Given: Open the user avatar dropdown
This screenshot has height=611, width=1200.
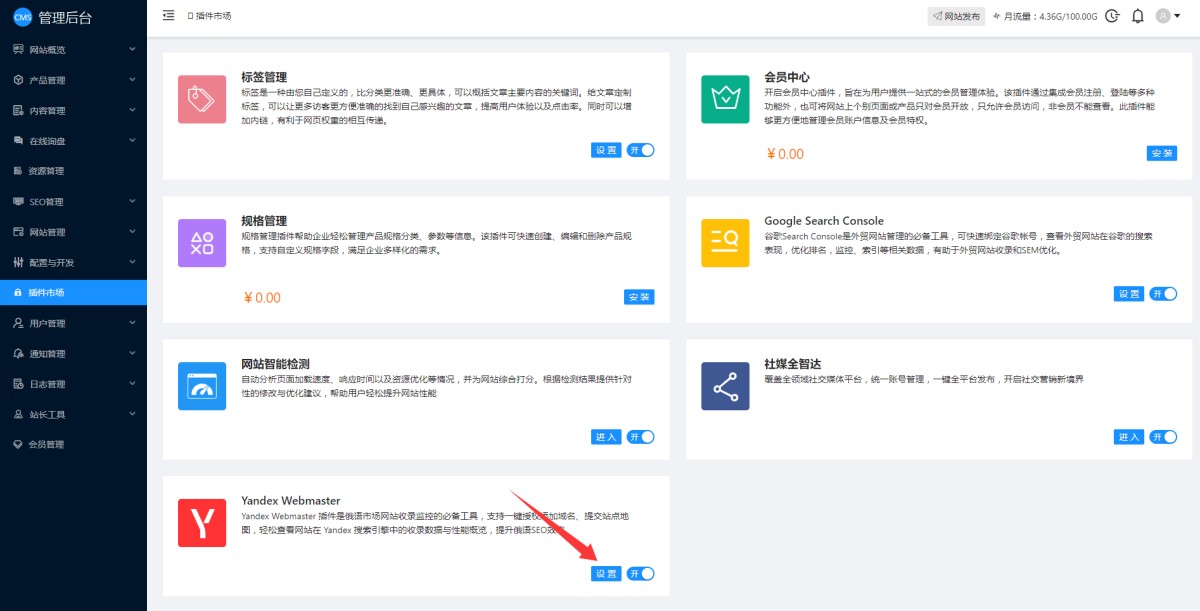Looking at the screenshot, I should (x=1167, y=16).
